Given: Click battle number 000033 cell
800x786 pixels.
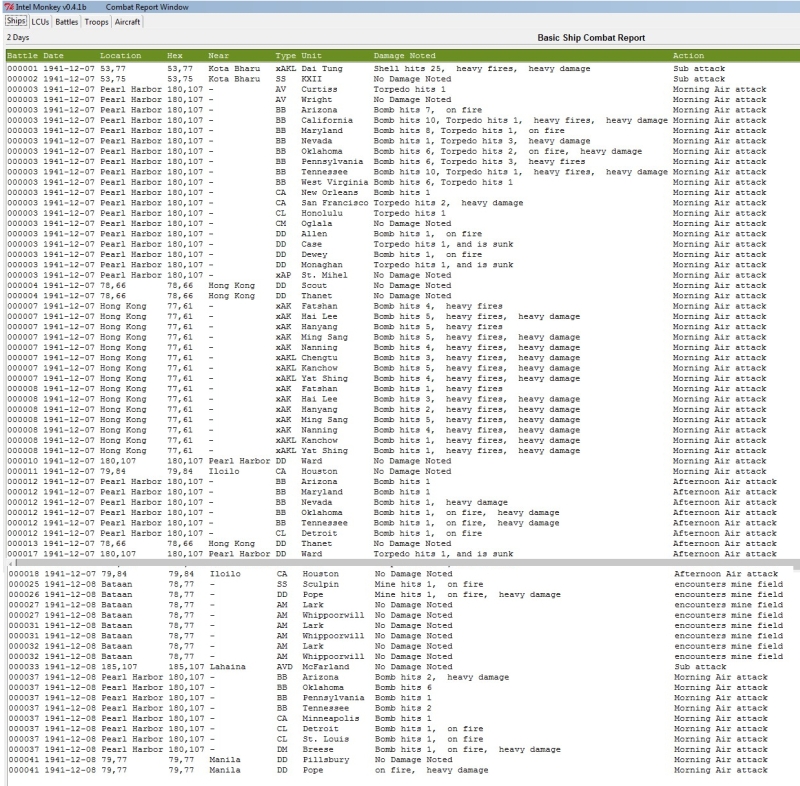Looking at the screenshot, I should pyautogui.click(x=24, y=667).
